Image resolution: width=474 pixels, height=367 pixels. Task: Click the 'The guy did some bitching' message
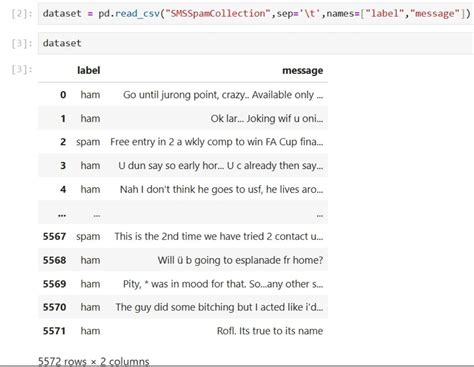219,307
